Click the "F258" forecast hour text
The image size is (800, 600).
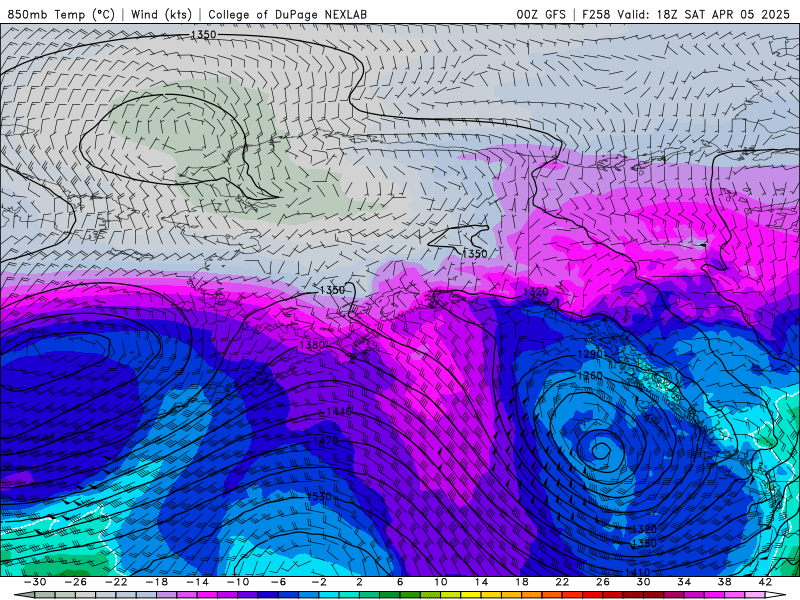tap(596, 14)
